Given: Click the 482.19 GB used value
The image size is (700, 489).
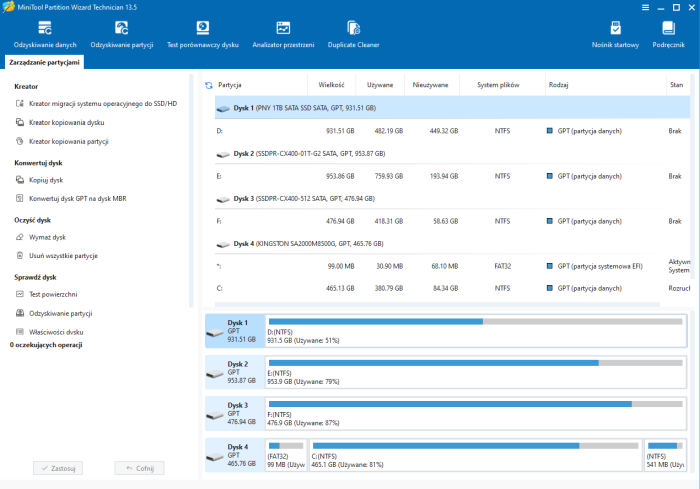Looking at the screenshot, I should pyautogui.click(x=389, y=131).
